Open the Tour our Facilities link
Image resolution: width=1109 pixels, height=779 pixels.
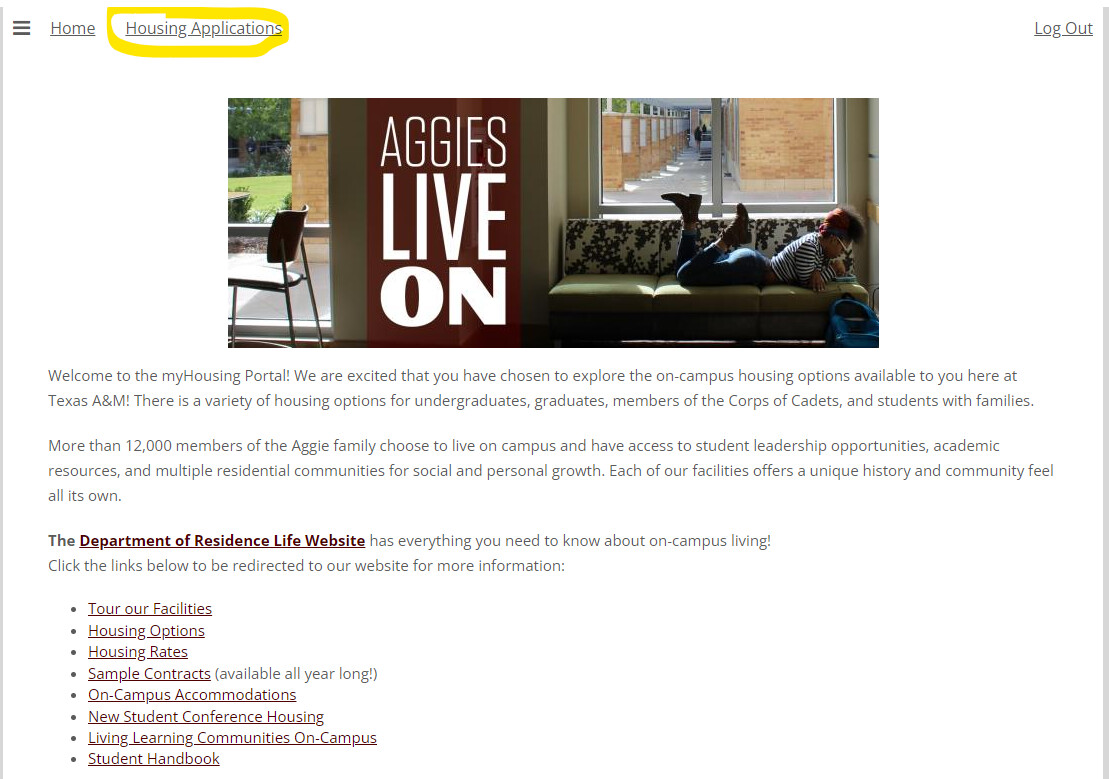[150, 608]
